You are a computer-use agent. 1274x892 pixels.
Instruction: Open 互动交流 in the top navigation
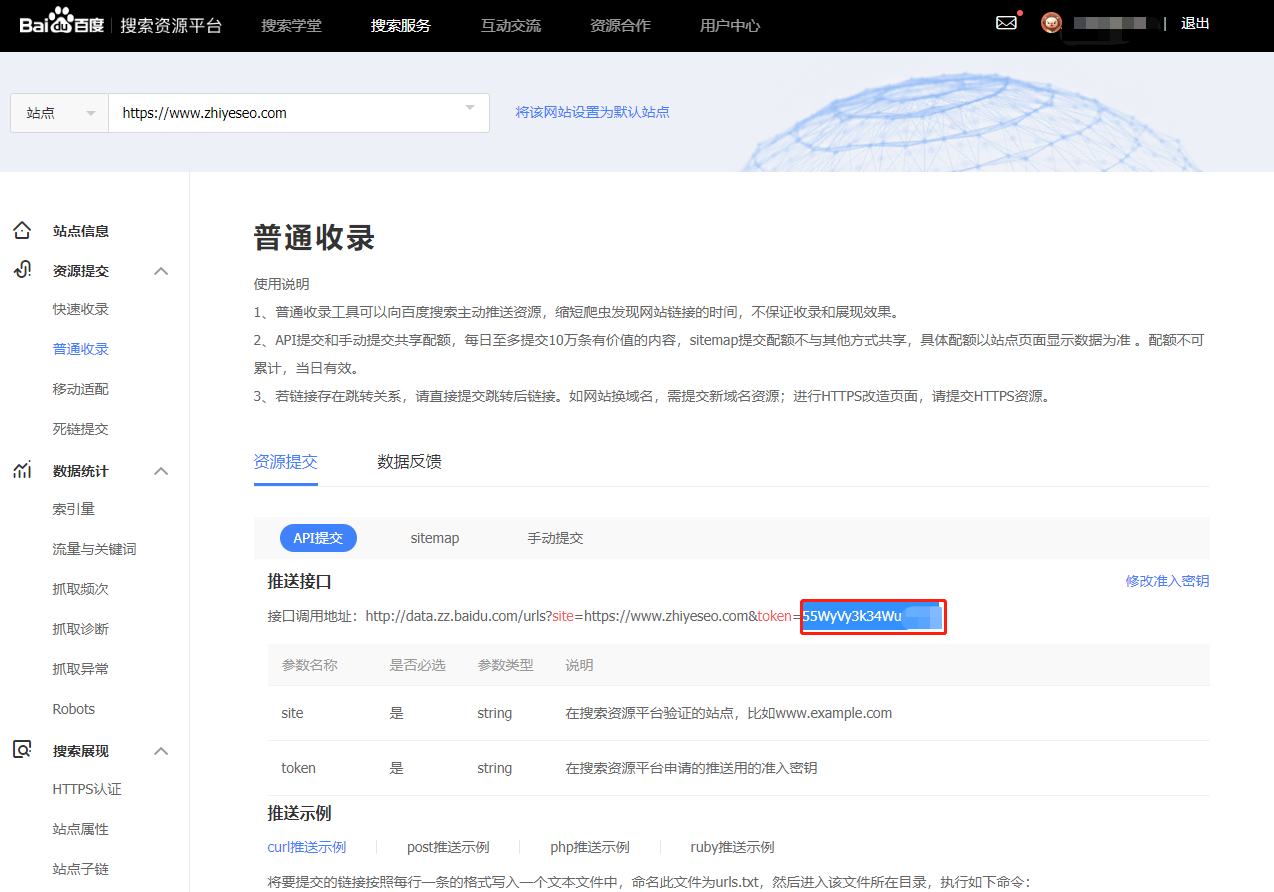[x=511, y=25]
